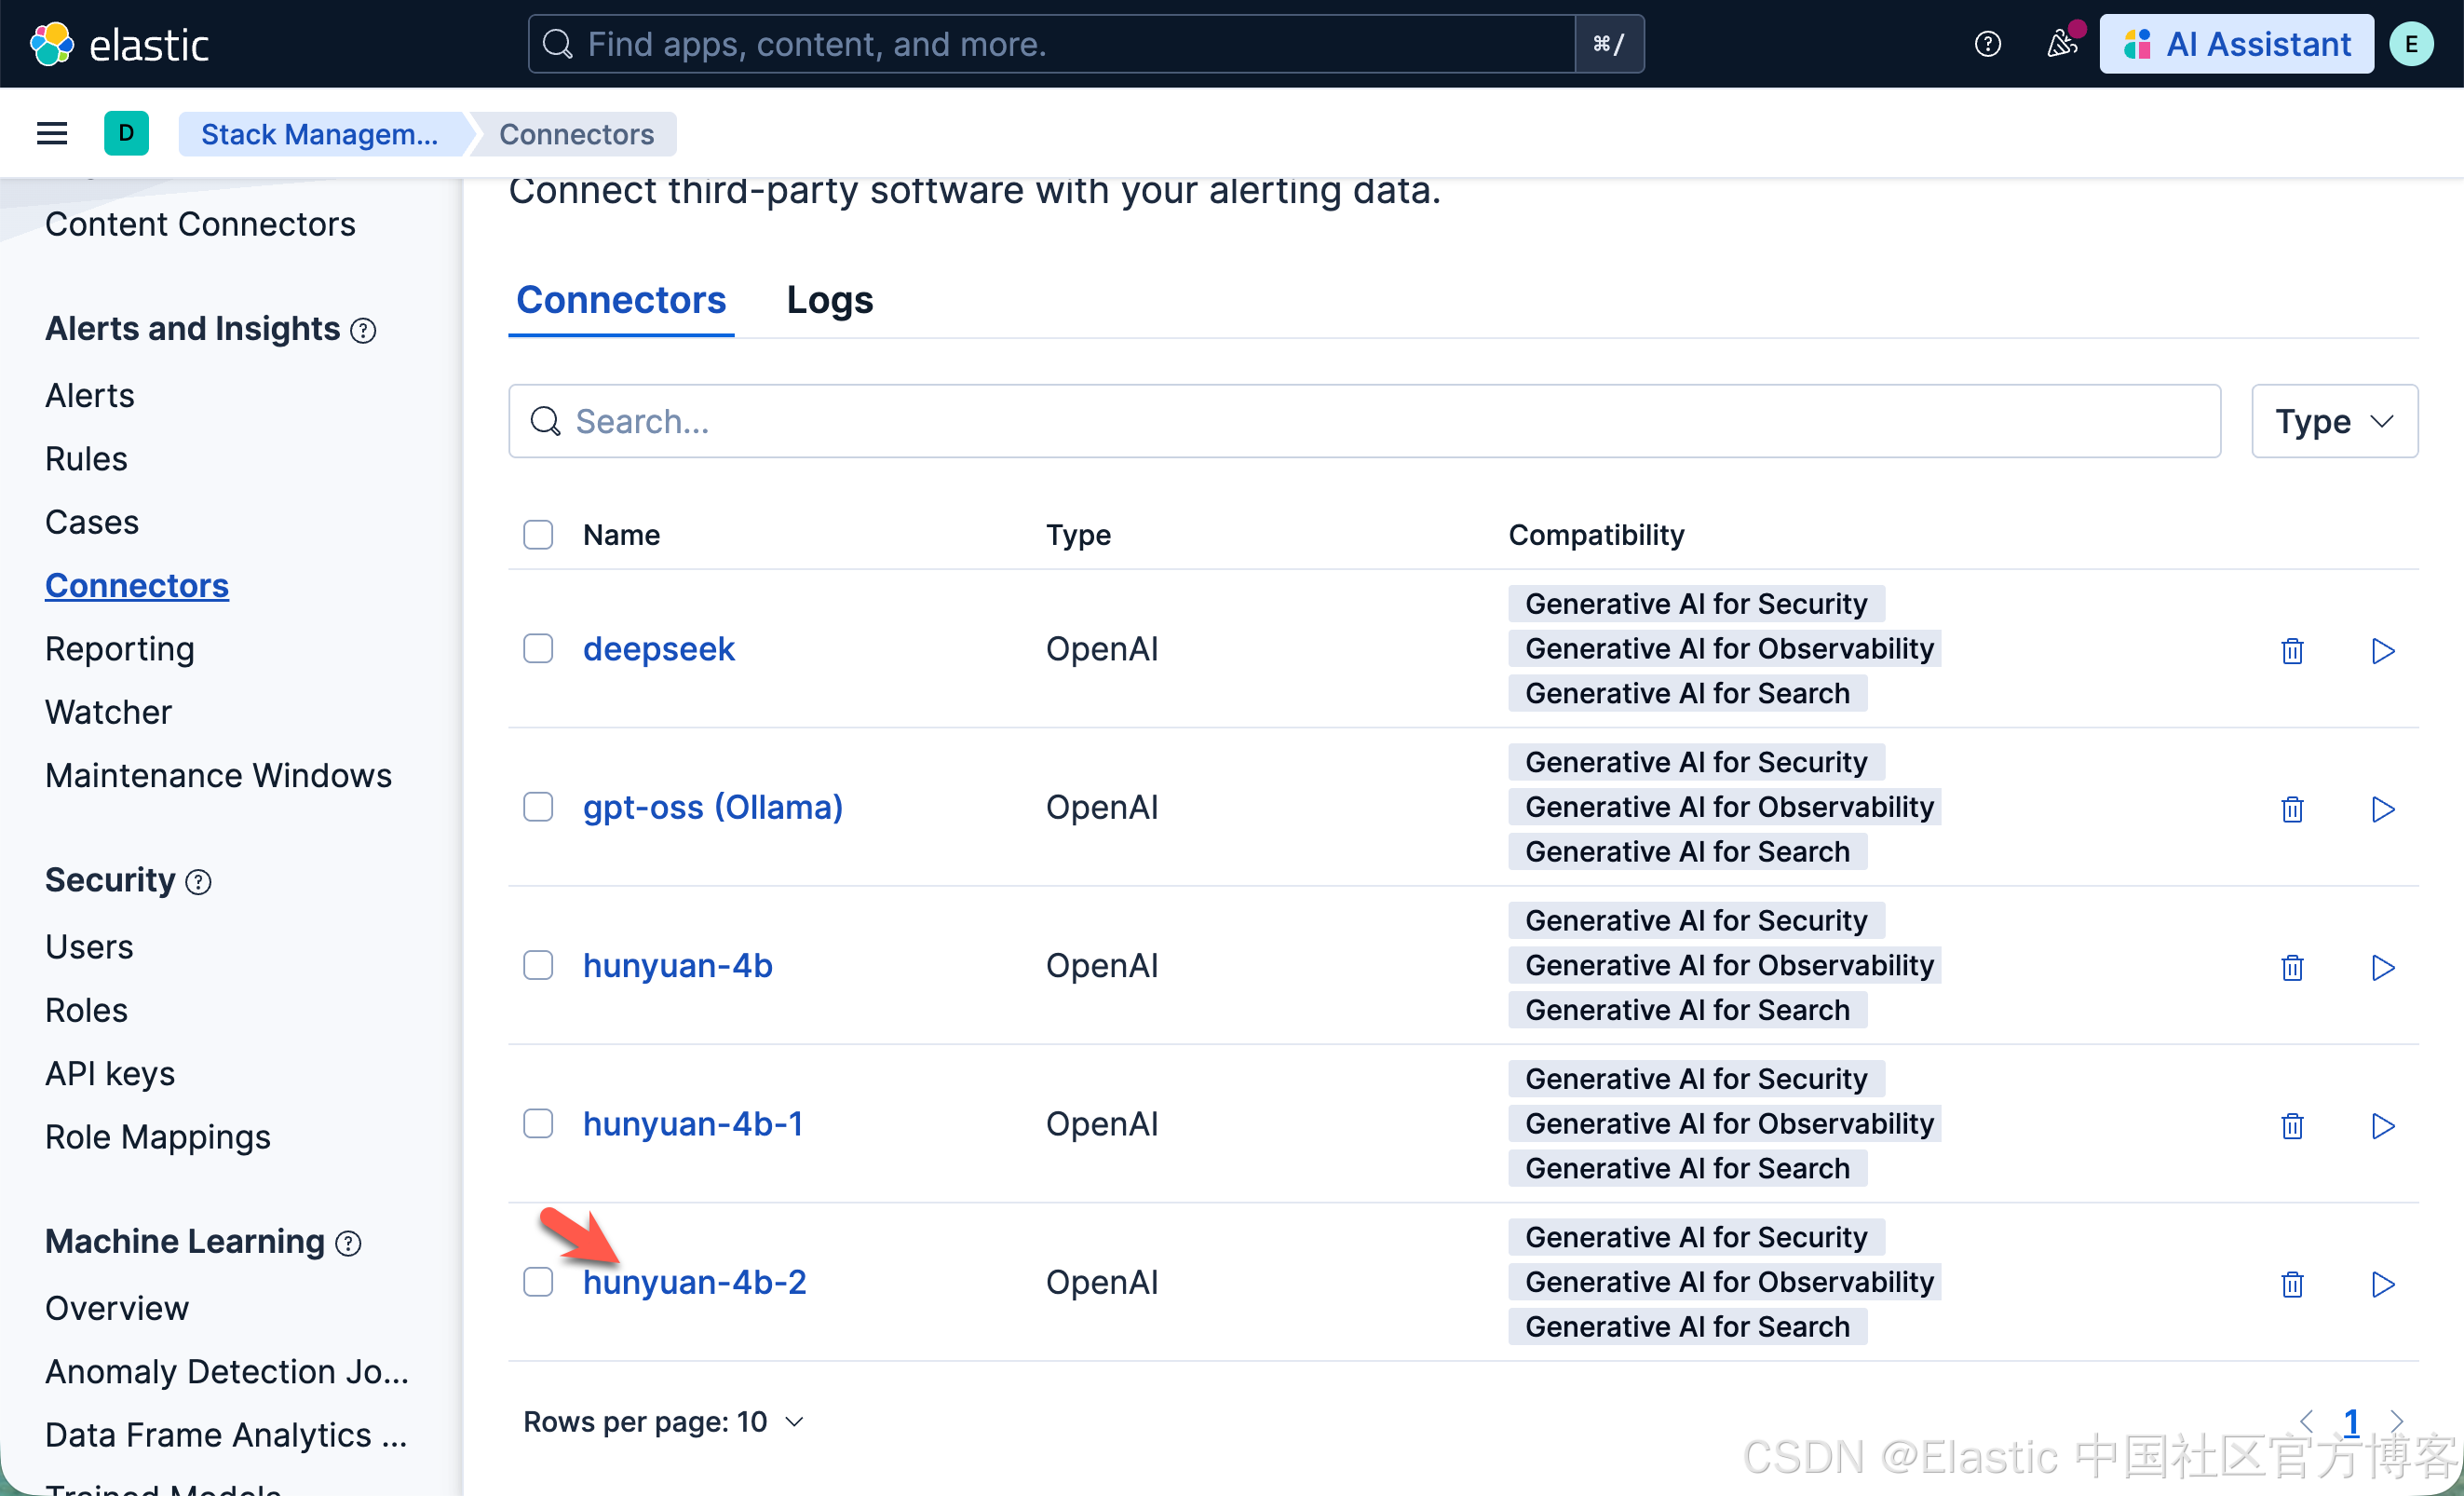Run the gpt-oss (Ollama) connector
The width and height of the screenshot is (2464, 1496).
point(2382,809)
